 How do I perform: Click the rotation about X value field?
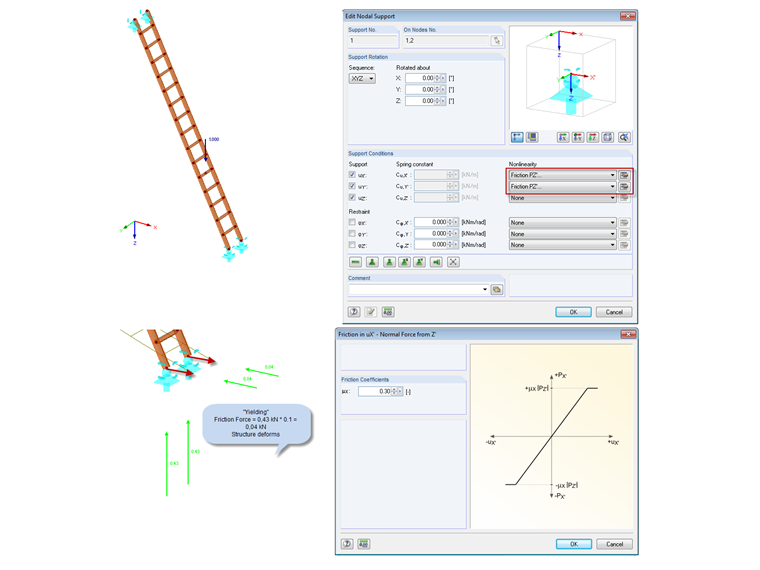tap(420, 78)
